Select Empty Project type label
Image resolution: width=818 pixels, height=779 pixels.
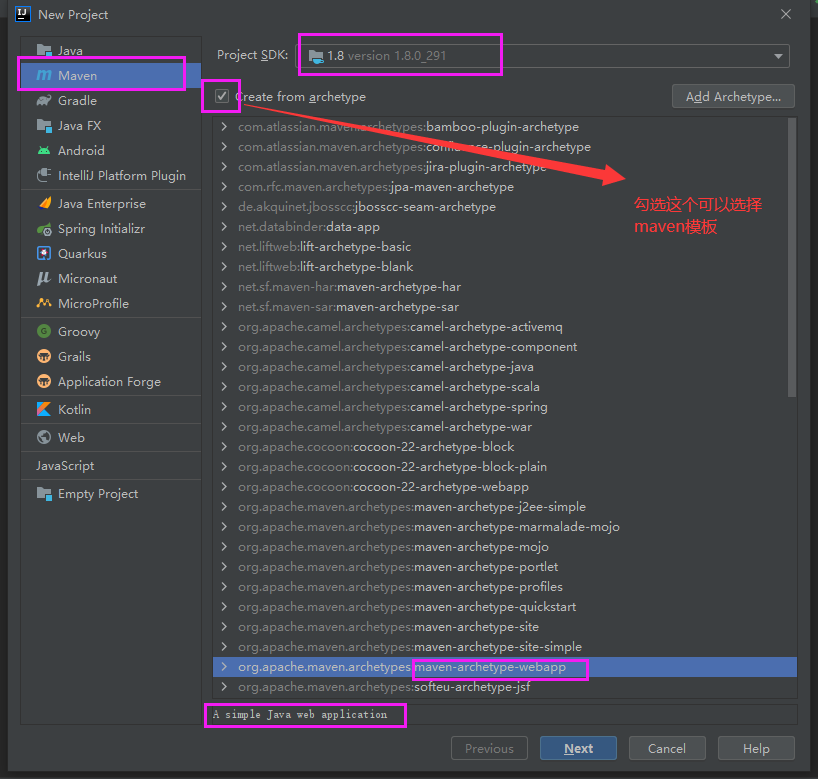click(x=98, y=494)
